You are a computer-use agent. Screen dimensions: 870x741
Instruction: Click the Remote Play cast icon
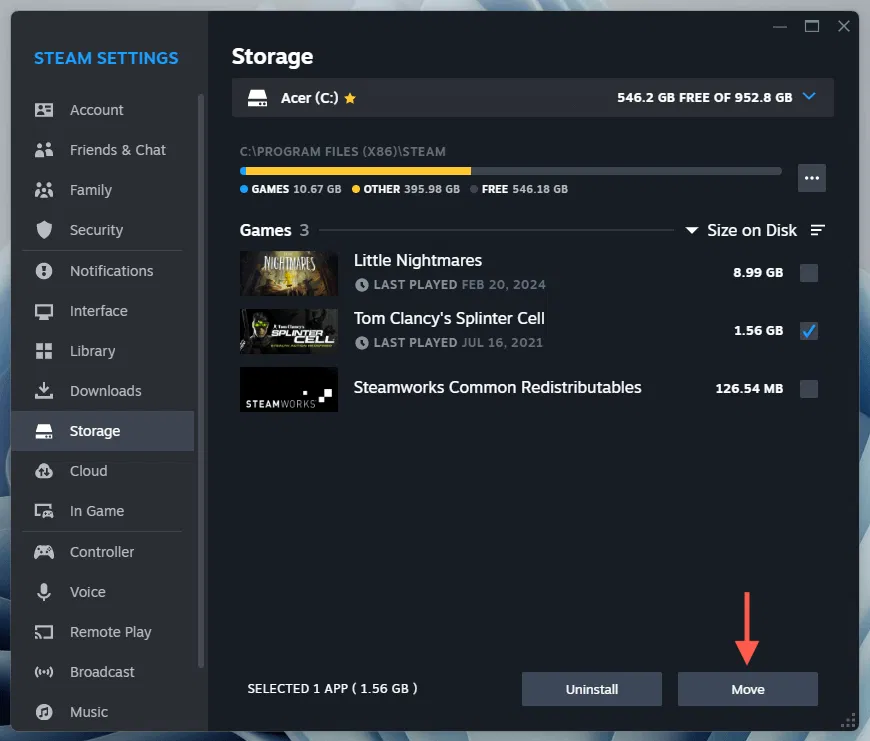point(44,632)
